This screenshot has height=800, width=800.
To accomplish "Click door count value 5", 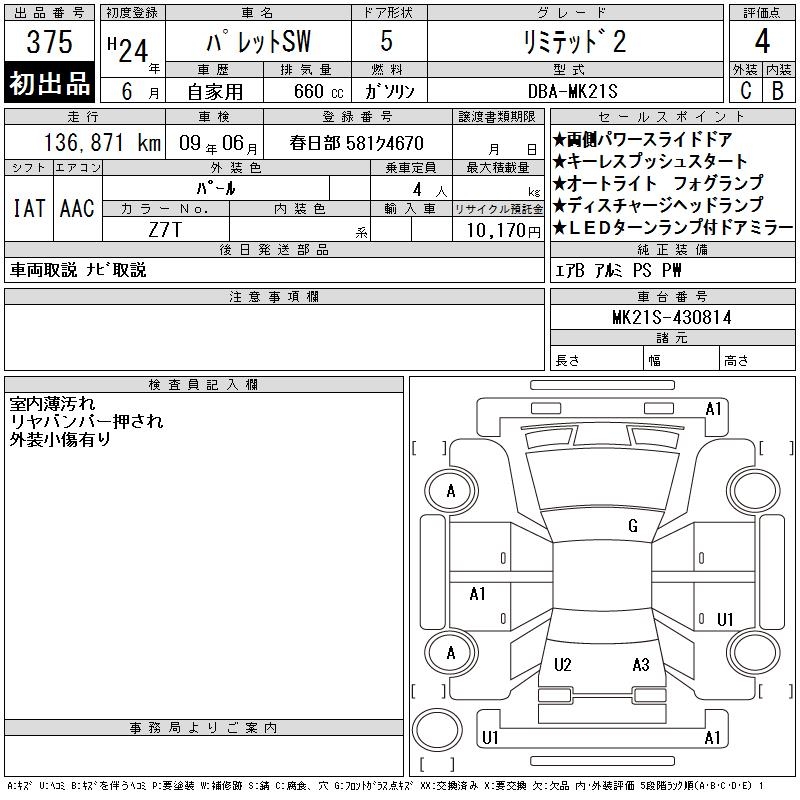I will [x=386, y=41].
